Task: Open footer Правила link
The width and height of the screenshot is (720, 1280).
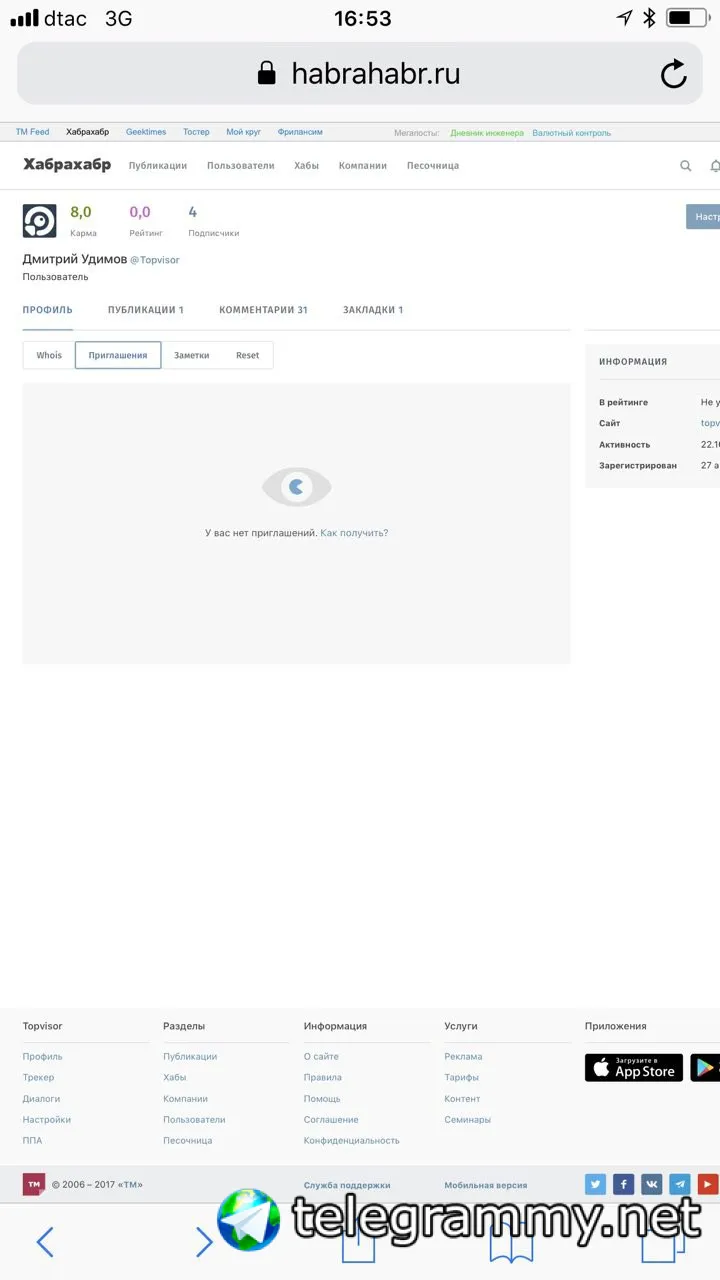Action: tap(323, 1078)
